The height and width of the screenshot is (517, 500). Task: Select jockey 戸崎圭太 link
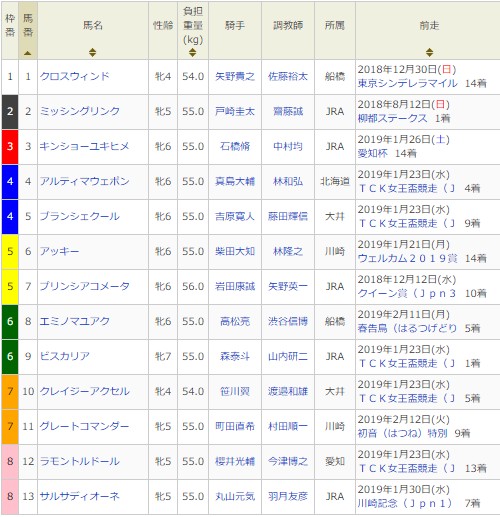(x=235, y=111)
